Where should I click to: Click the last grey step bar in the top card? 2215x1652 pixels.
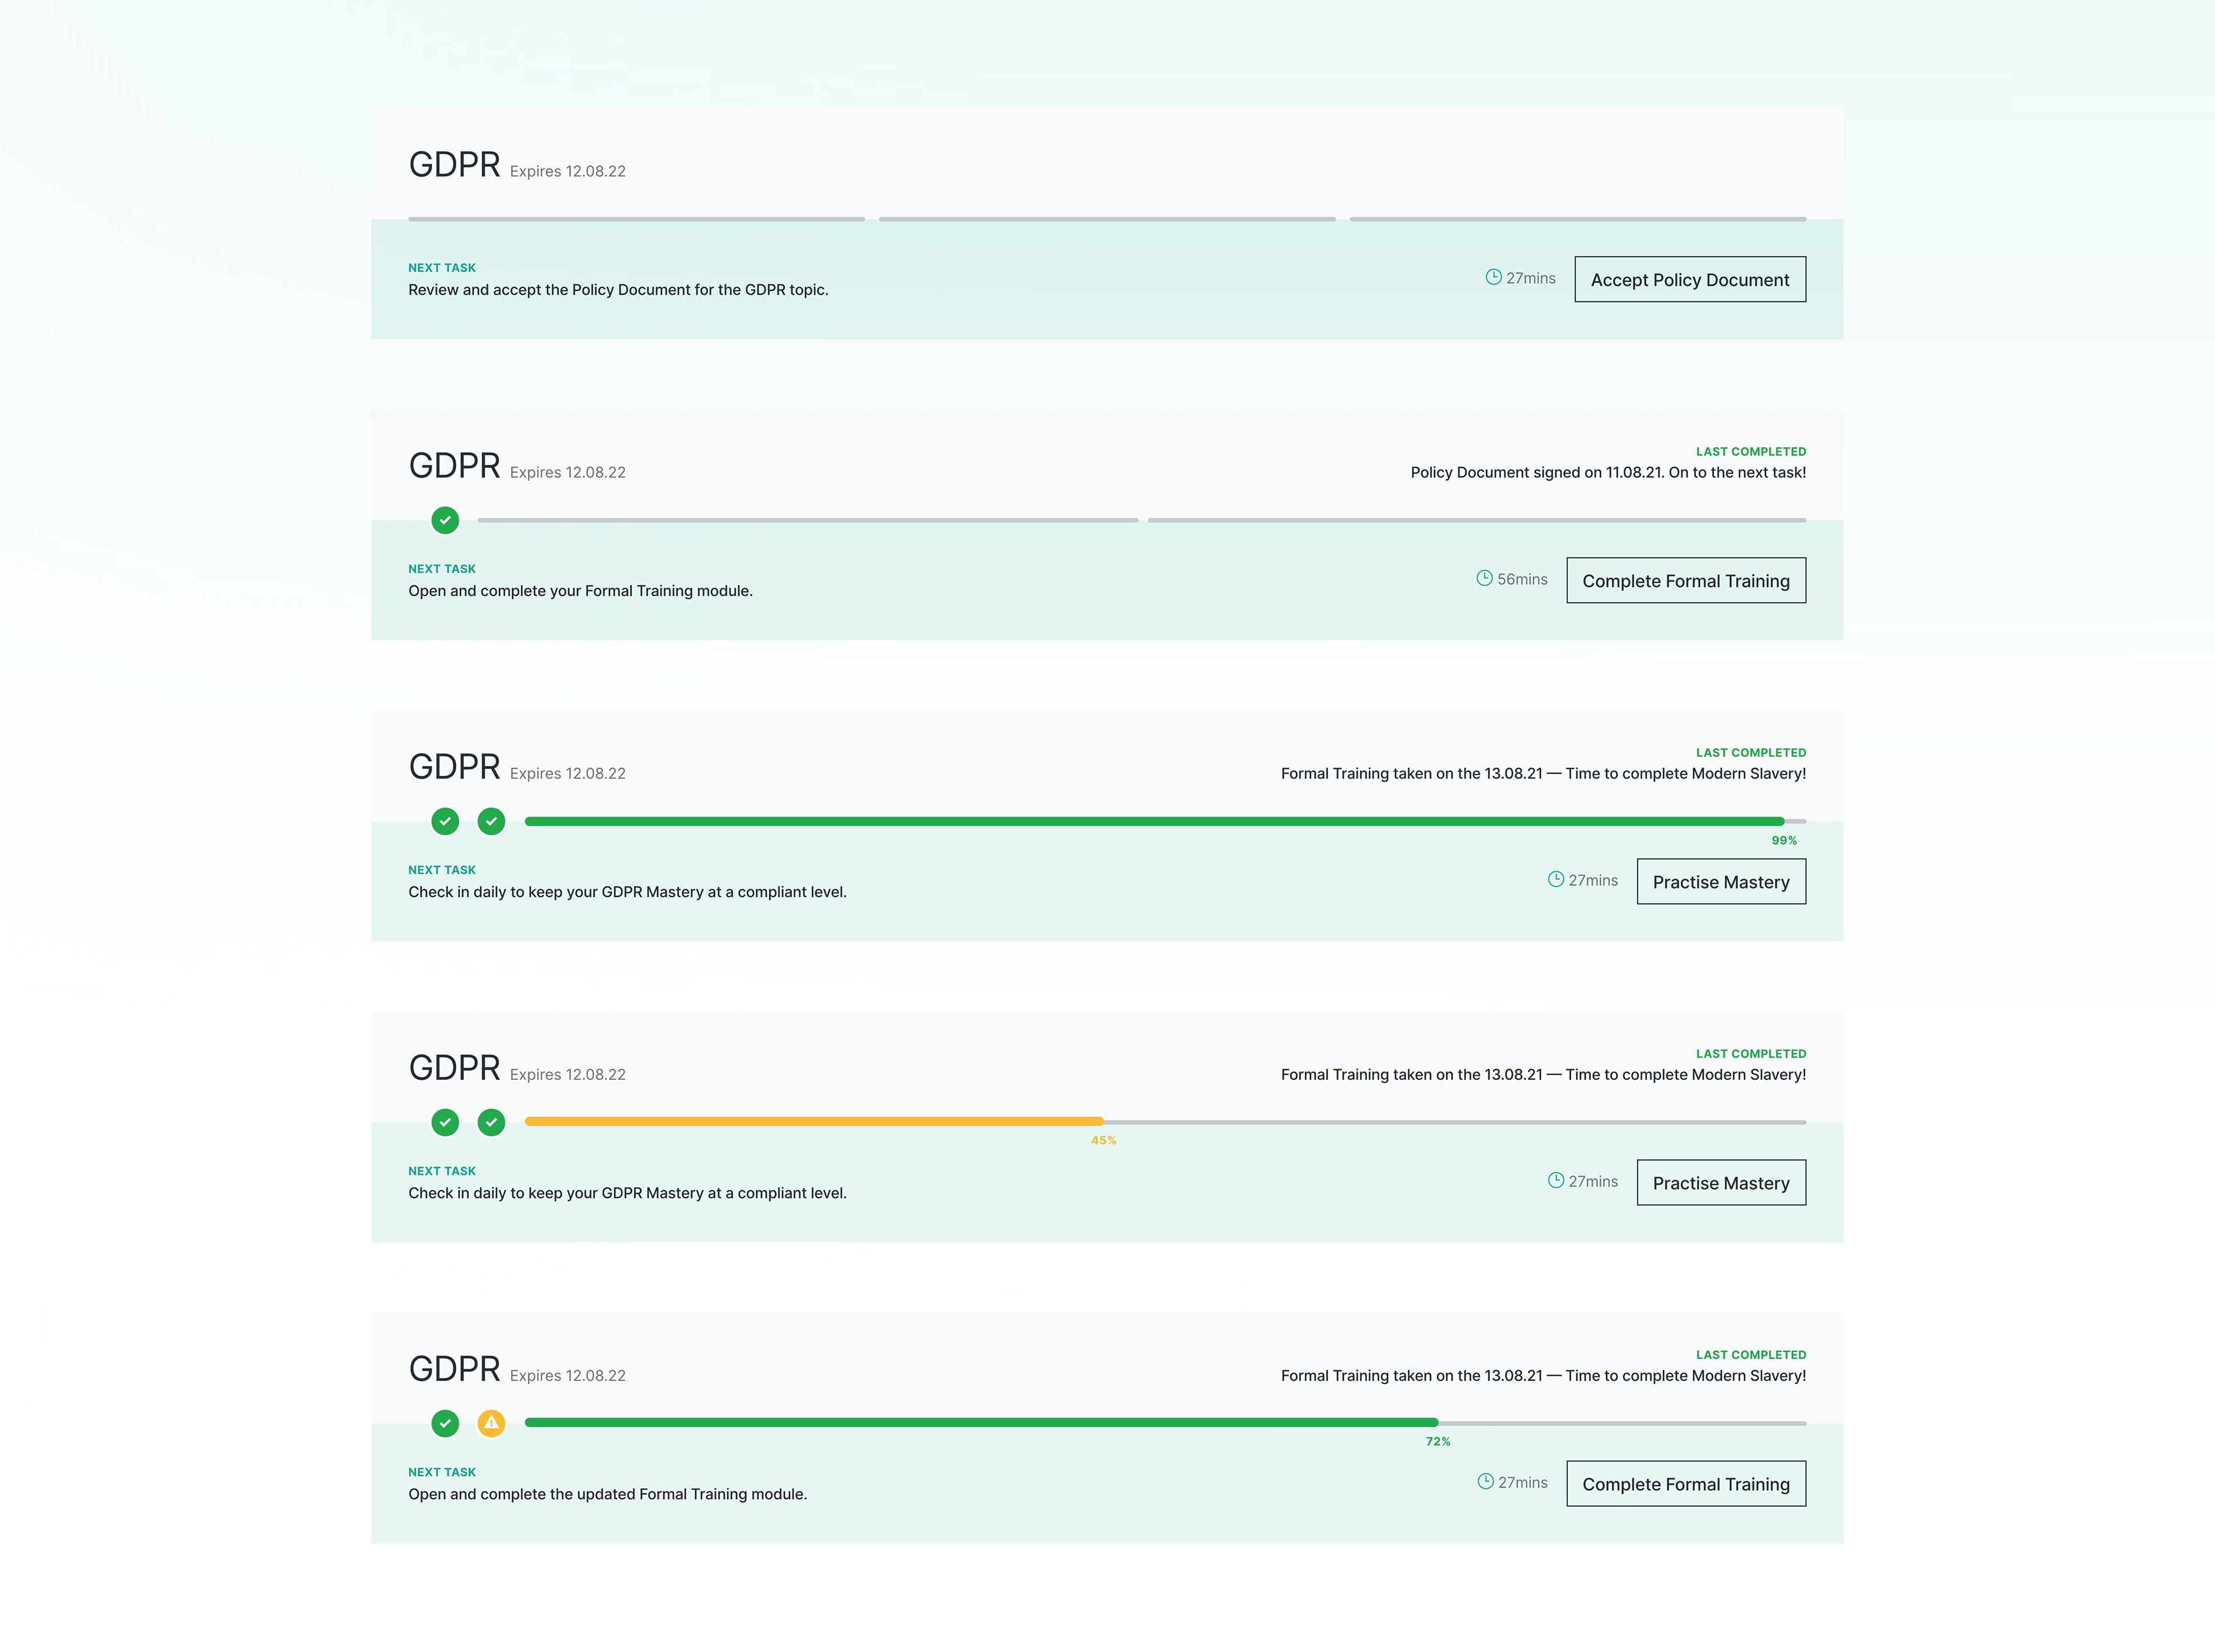click(1577, 219)
